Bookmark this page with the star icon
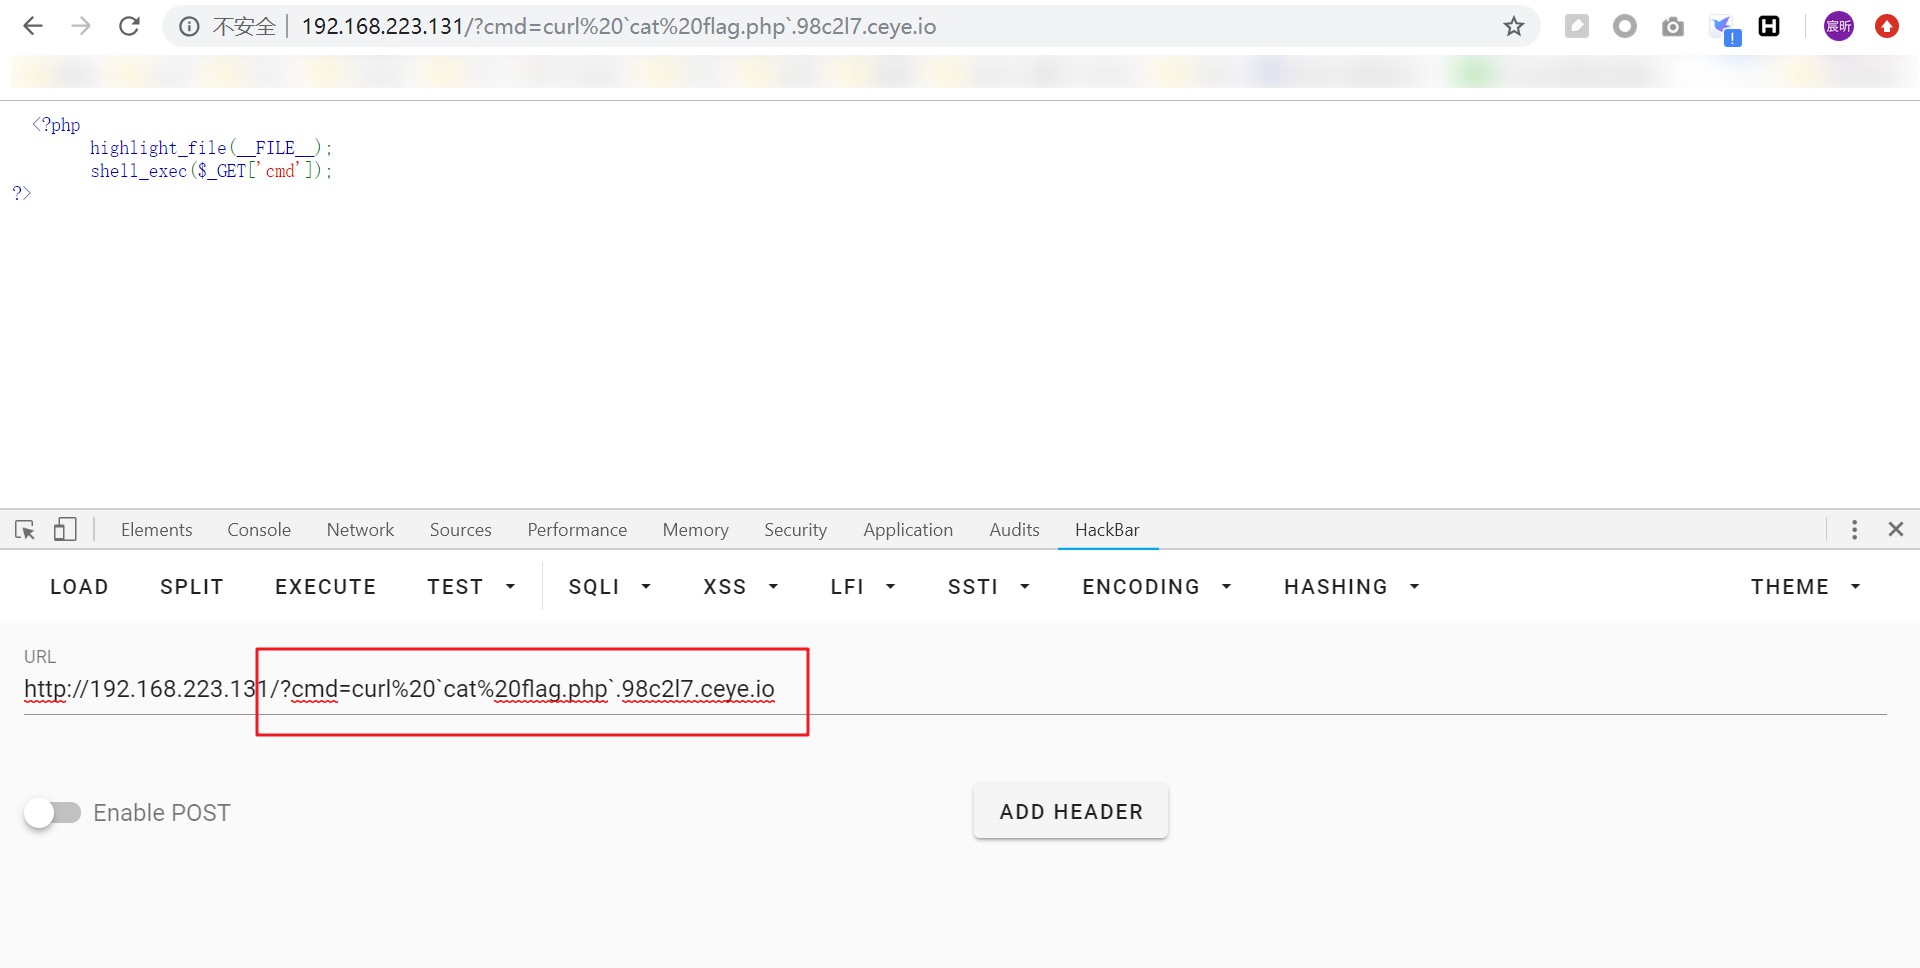Viewport: 1920px width, 968px height. (x=1514, y=26)
